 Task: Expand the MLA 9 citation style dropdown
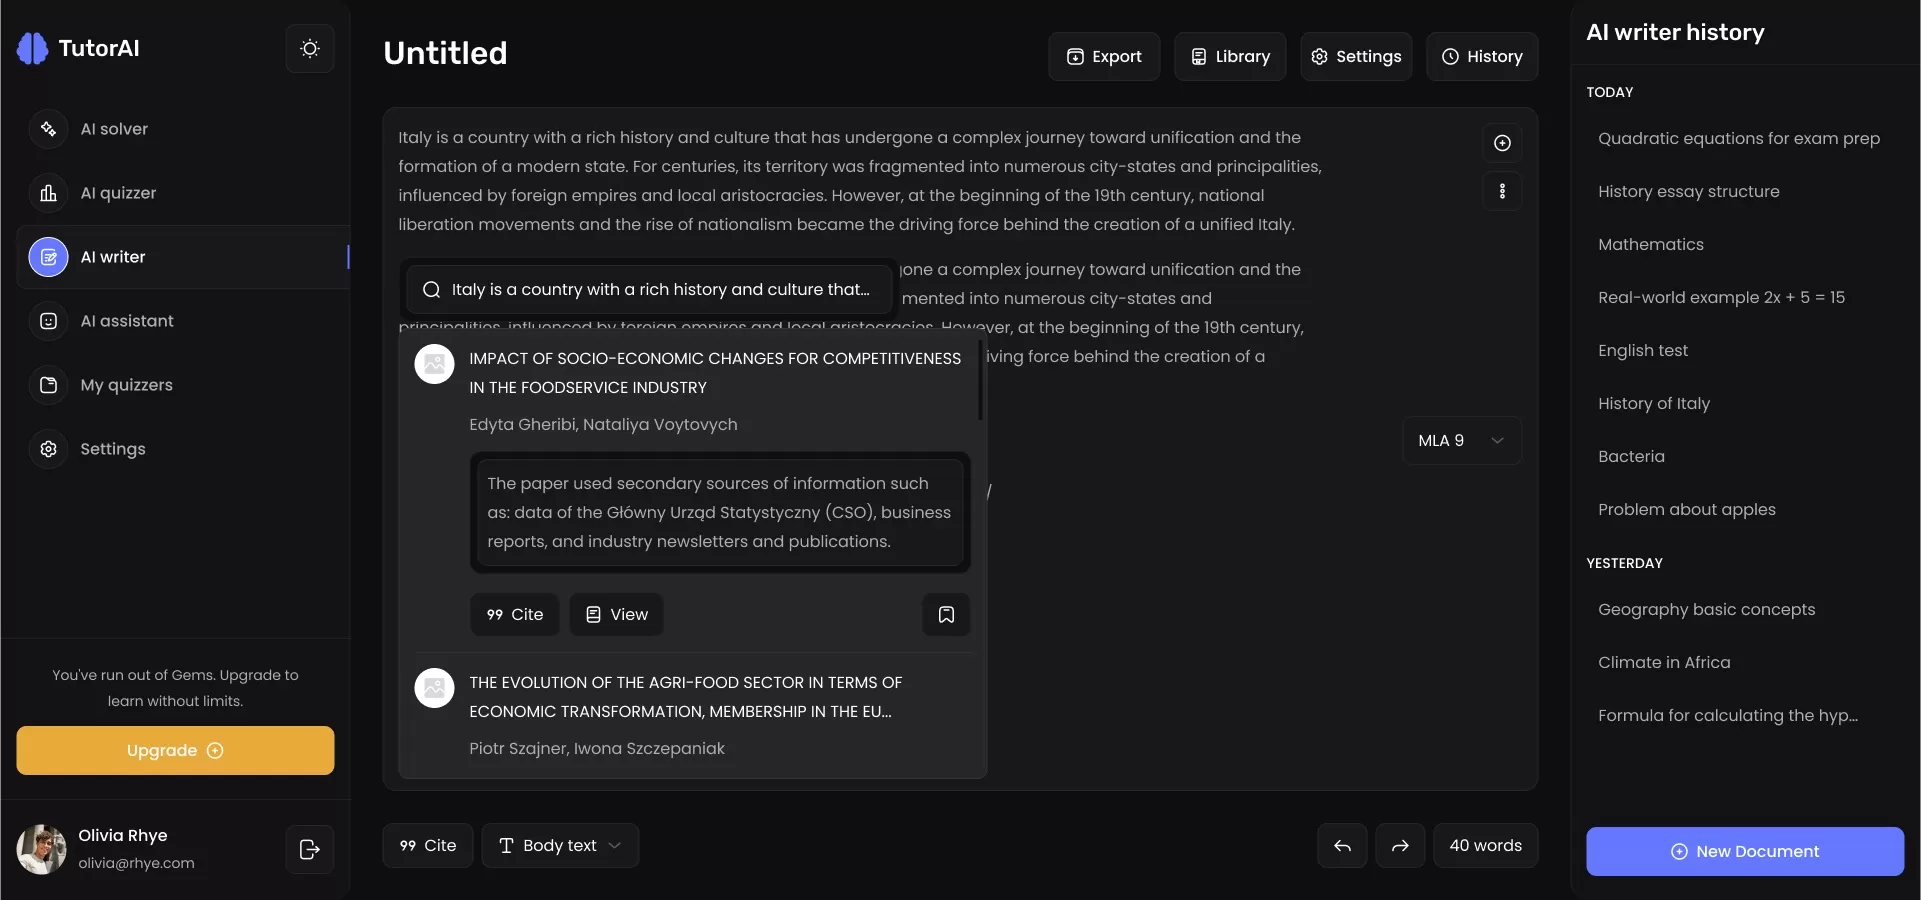coord(1461,441)
